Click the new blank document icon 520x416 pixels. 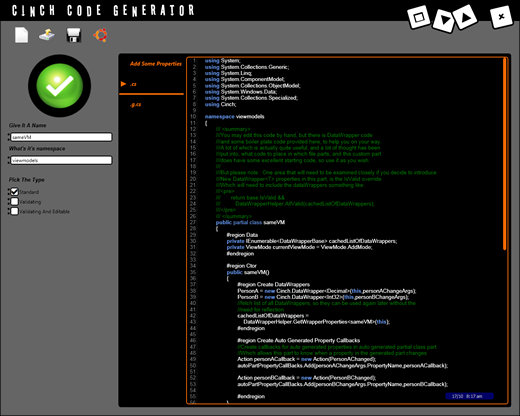click(21, 35)
